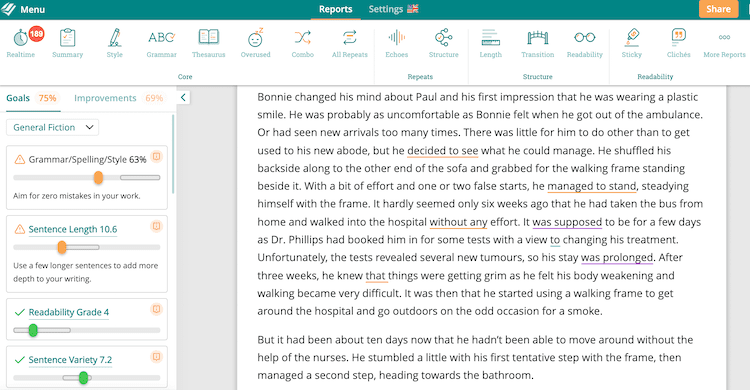750x390 pixels.
Task: Click the Readability Grade slider handle
Action: 33,330
